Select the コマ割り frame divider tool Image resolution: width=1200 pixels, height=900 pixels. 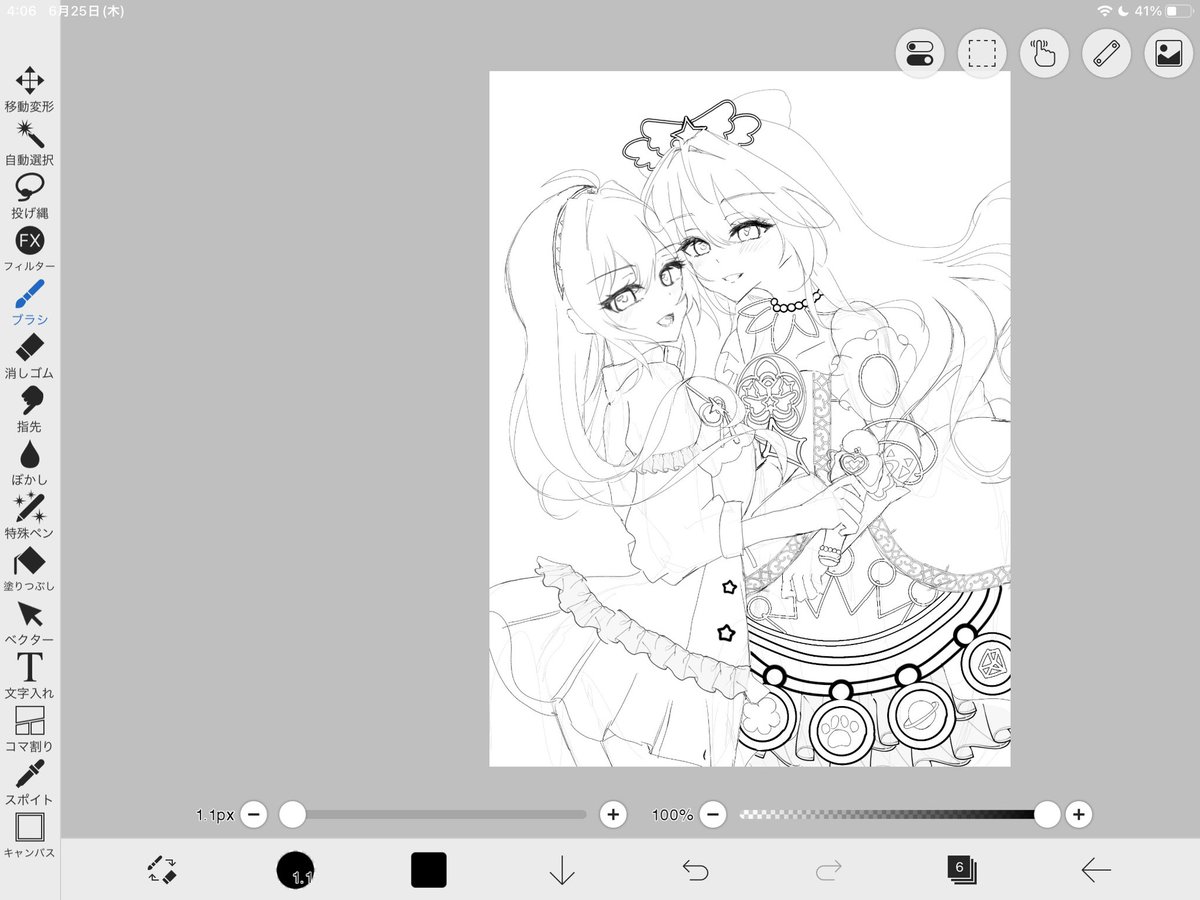(x=30, y=730)
